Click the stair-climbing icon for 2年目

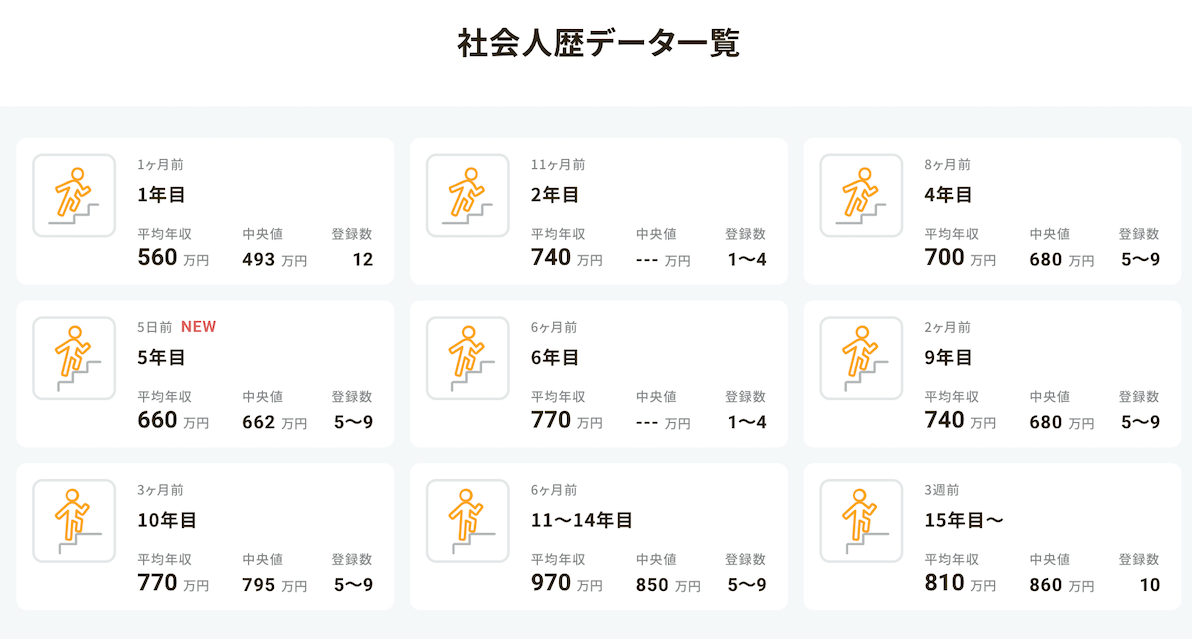(467, 195)
